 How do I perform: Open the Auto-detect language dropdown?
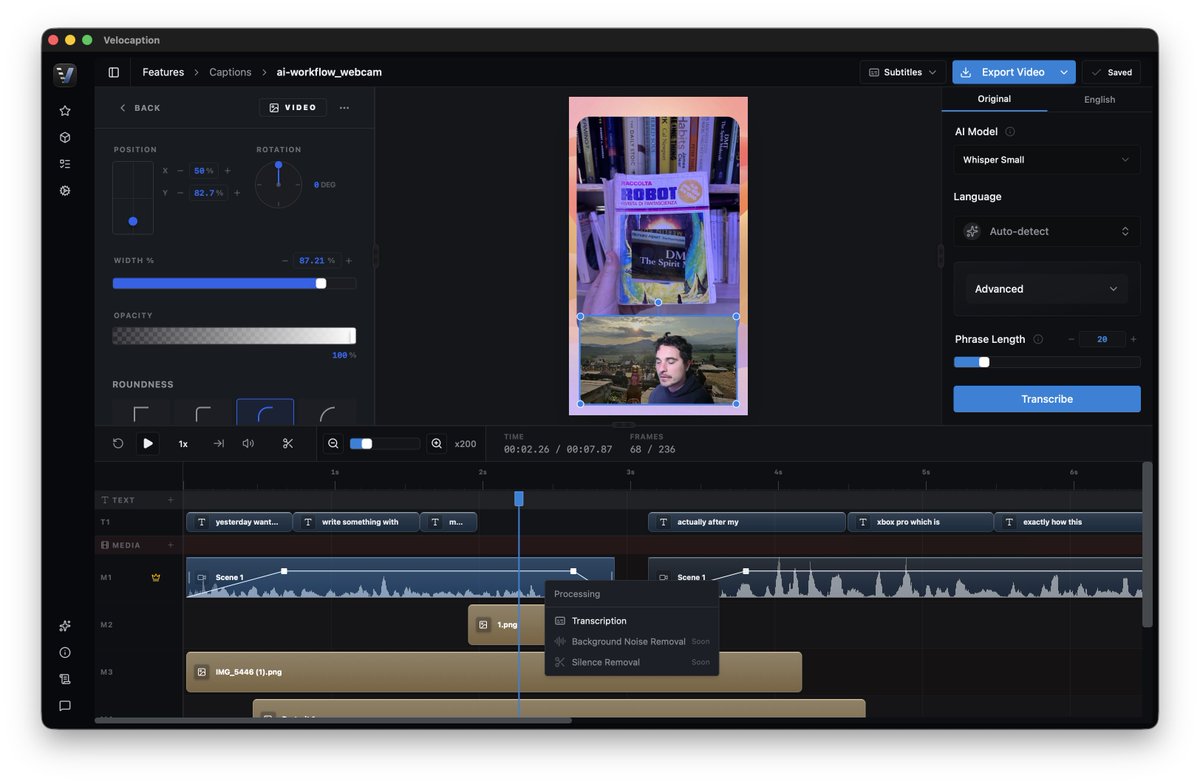pyautogui.click(x=1047, y=231)
